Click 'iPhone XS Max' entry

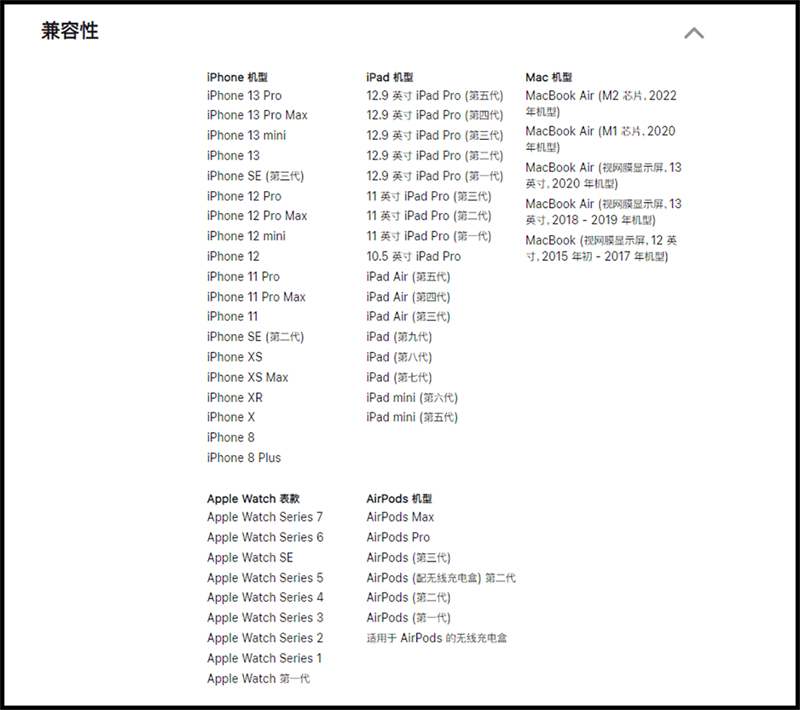247,377
